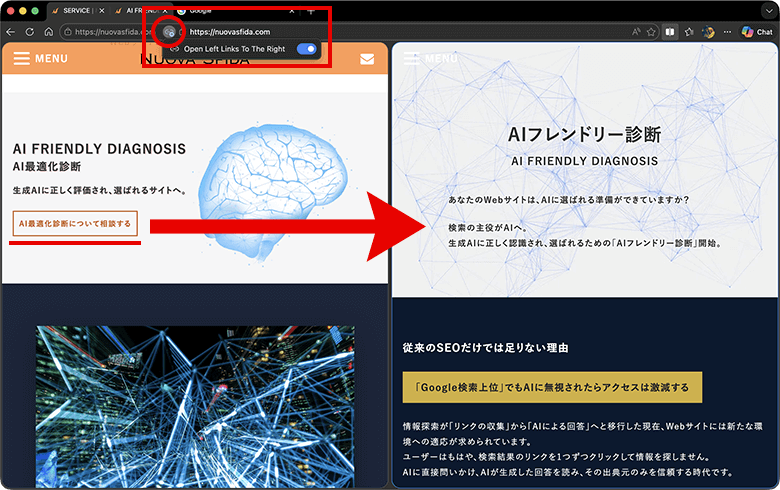Go back with the browser back arrow
The height and width of the screenshot is (490, 780).
[x=10, y=32]
